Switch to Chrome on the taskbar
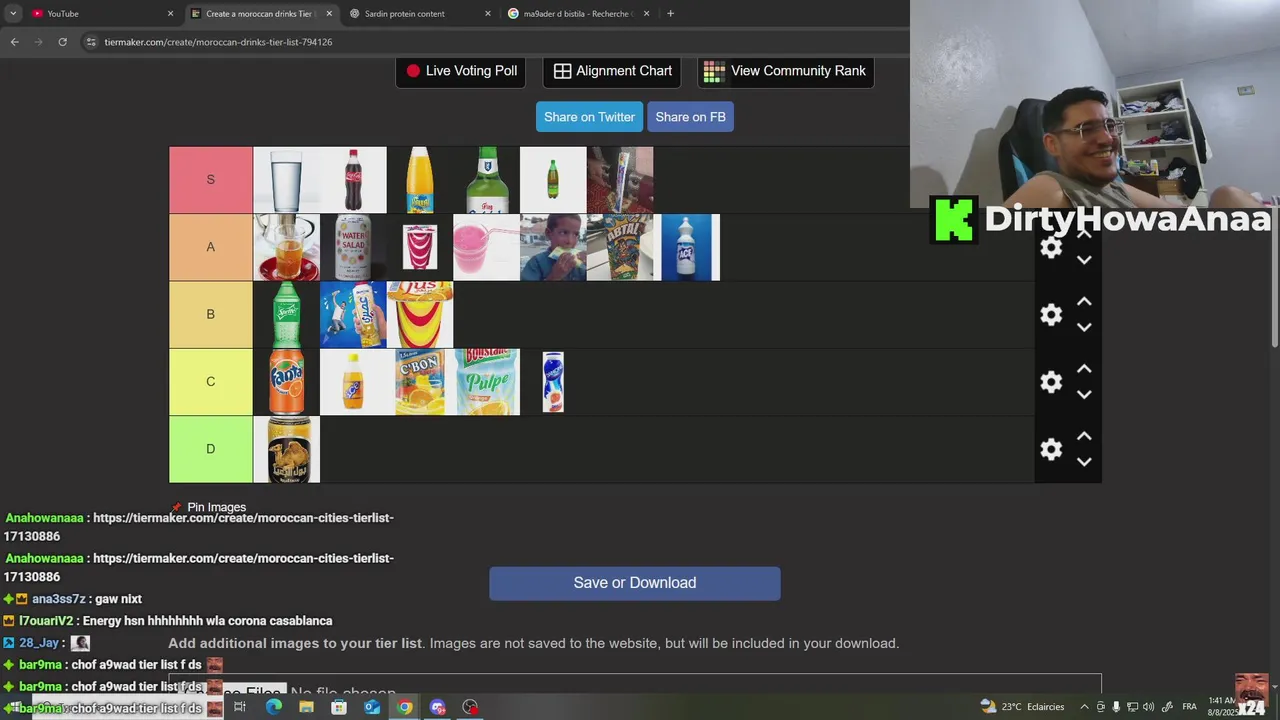1280x720 pixels. pos(405,707)
